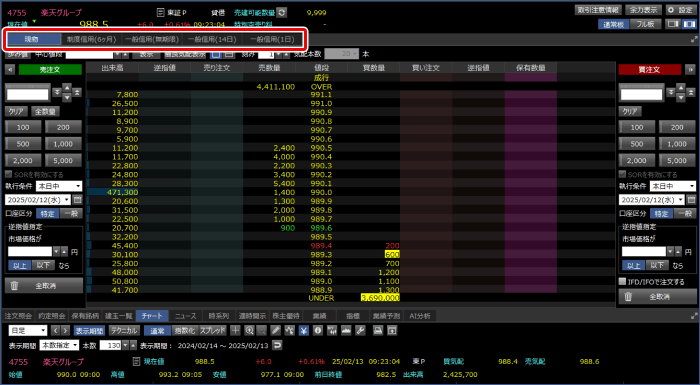Select 以上 condition on sell side
This screenshot has width=700, height=385.
click(x=19, y=265)
